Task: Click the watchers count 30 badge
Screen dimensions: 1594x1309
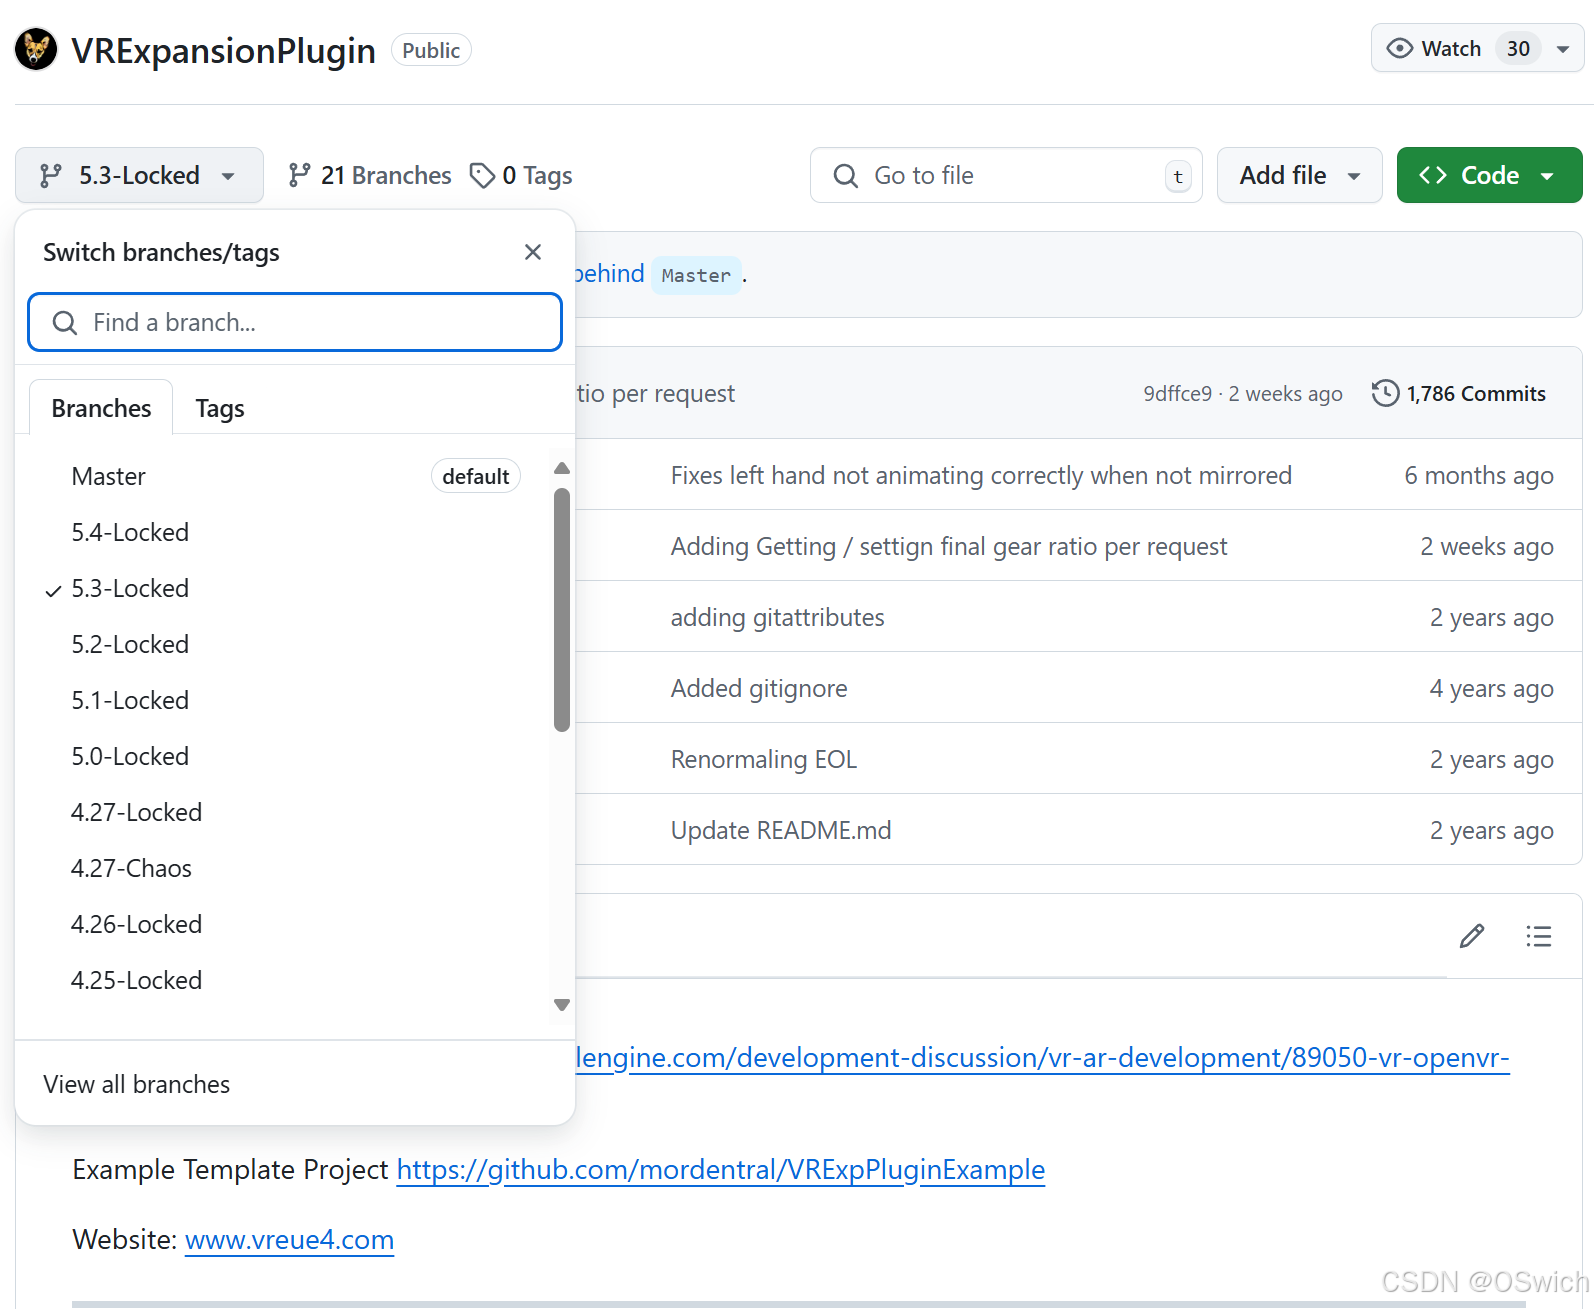Action: [1518, 49]
